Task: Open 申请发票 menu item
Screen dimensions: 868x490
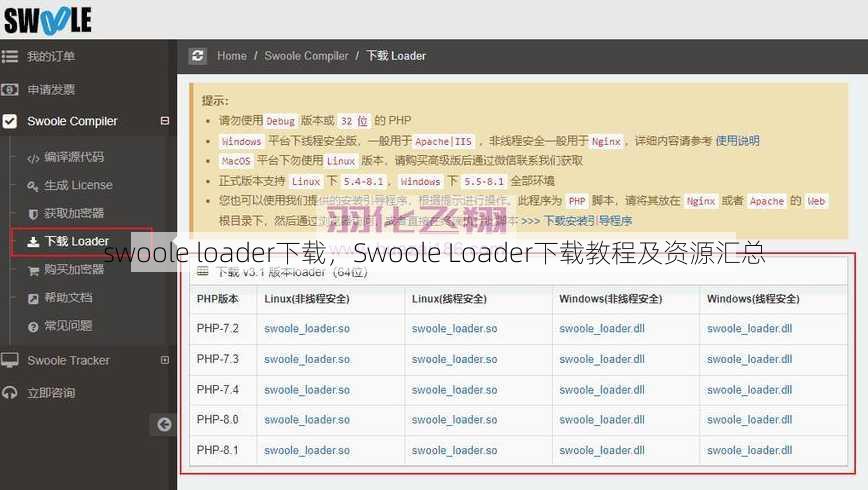Action: coord(51,89)
